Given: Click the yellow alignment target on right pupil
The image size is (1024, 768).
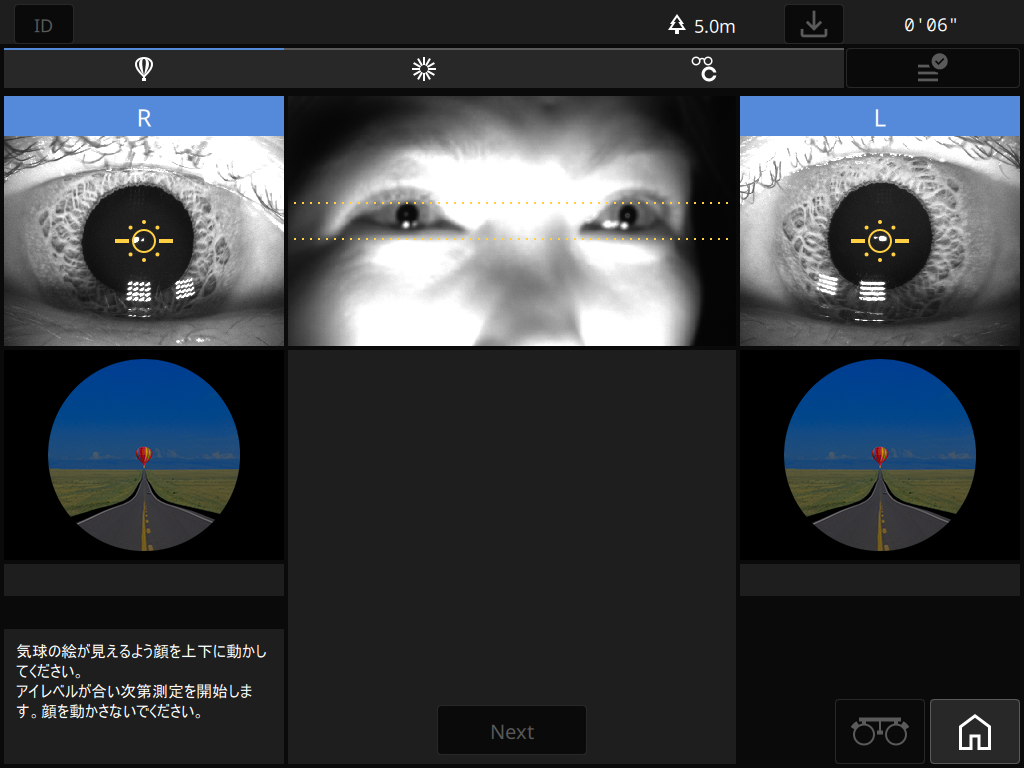Looking at the screenshot, I should [x=144, y=241].
